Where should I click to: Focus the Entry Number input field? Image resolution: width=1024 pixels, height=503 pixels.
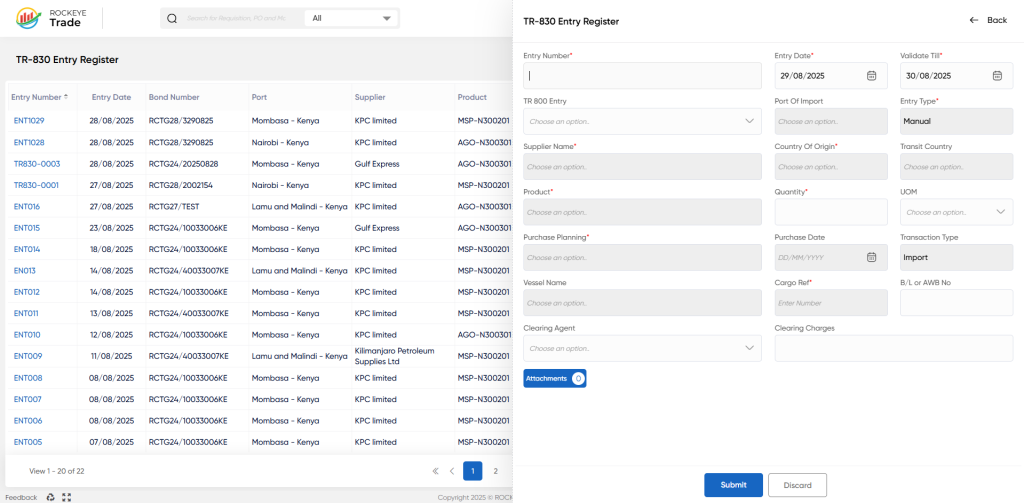pyautogui.click(x=642, y=76)
